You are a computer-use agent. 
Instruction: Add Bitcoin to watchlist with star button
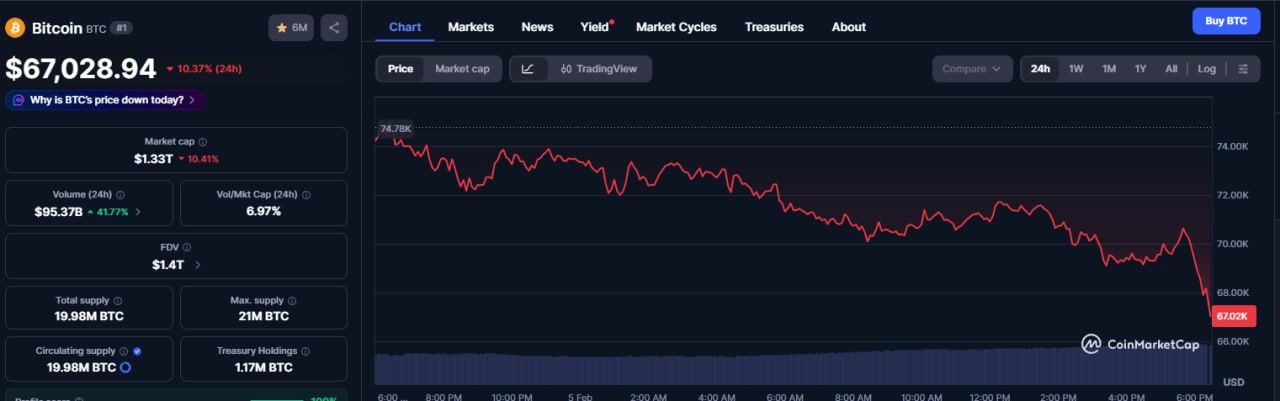coord(291,28)
